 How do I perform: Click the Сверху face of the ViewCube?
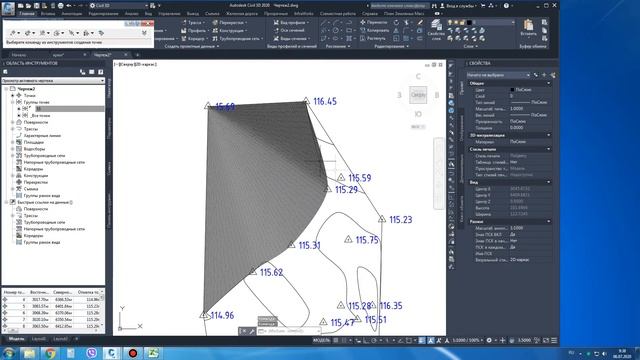[x=418, y=95]
